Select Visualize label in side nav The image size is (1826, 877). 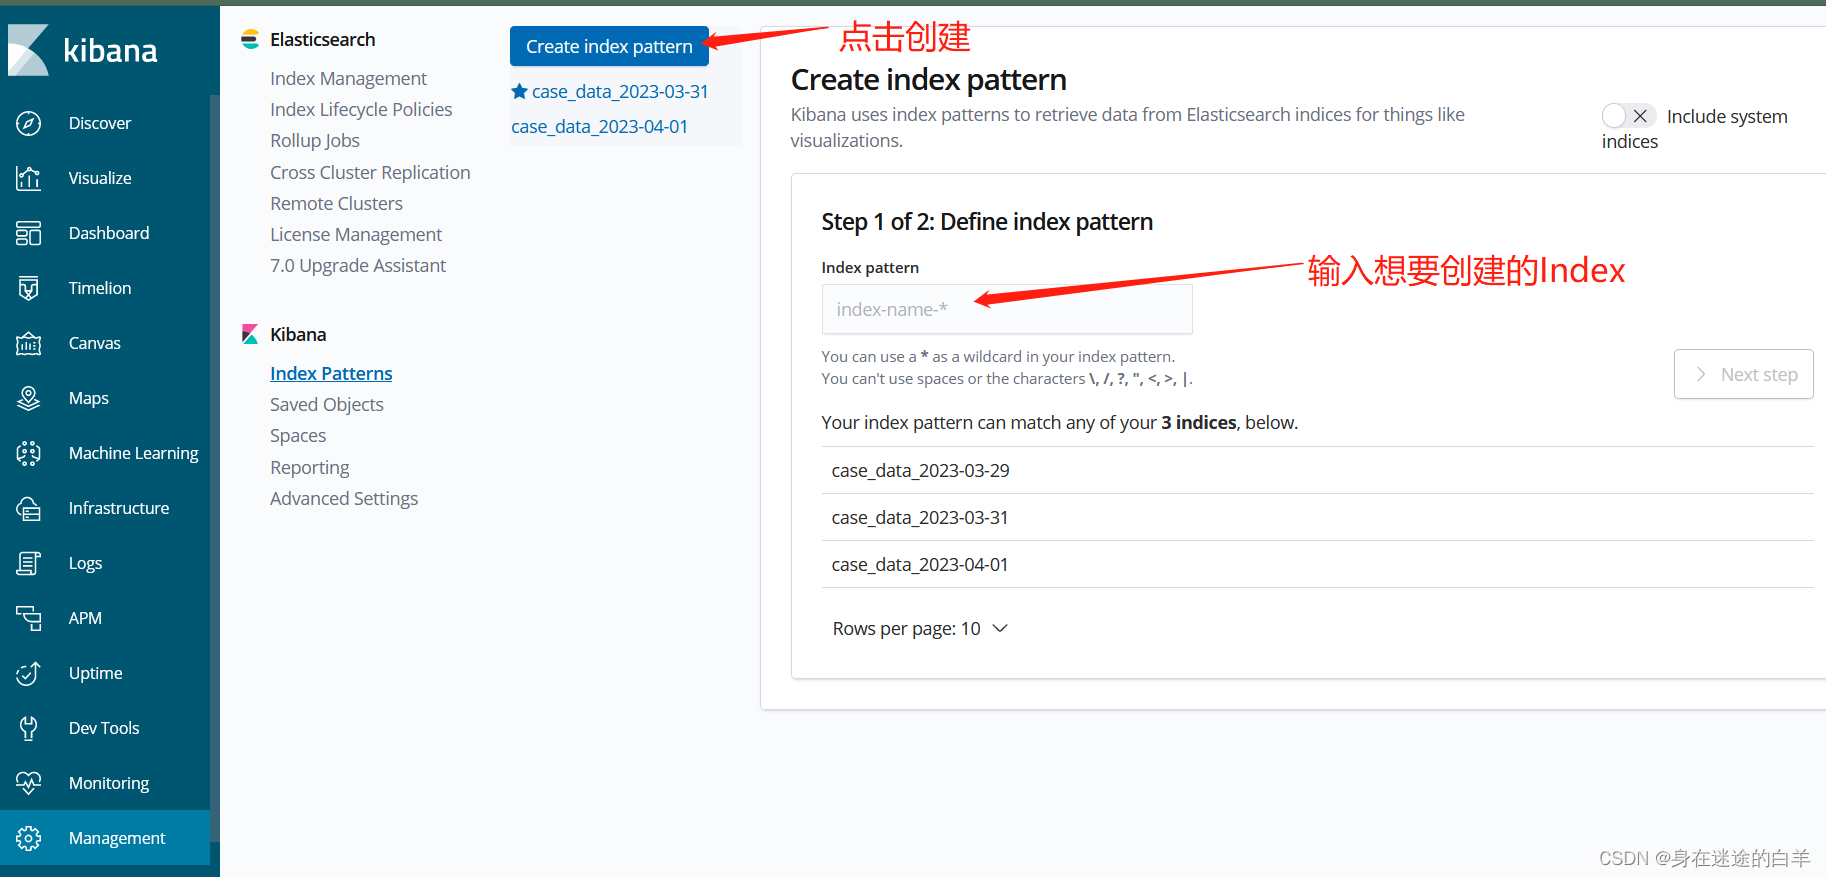(100, 178)
